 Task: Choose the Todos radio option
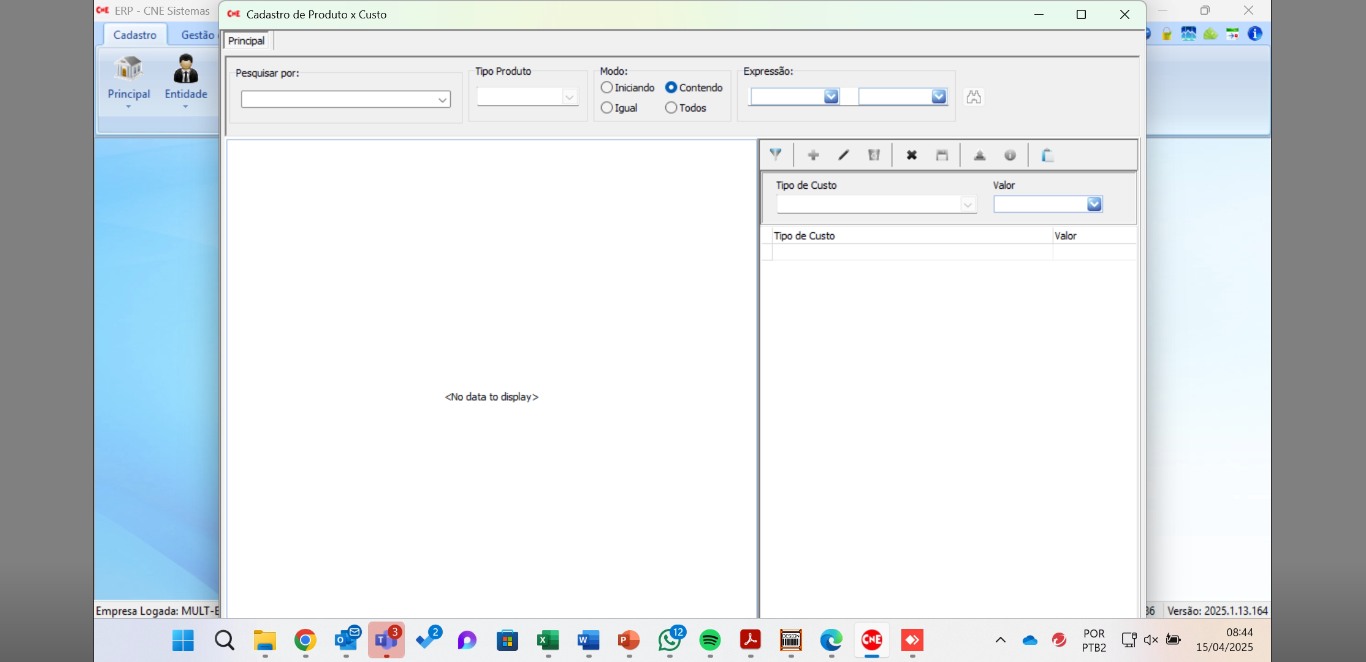(671, 108)
